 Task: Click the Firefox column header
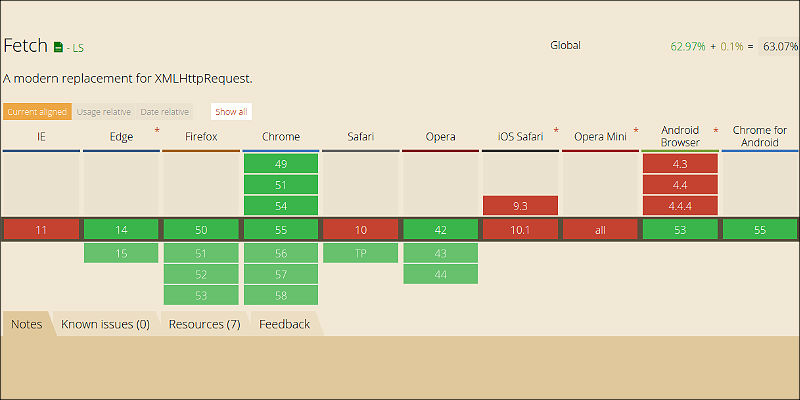pos(201,137)
